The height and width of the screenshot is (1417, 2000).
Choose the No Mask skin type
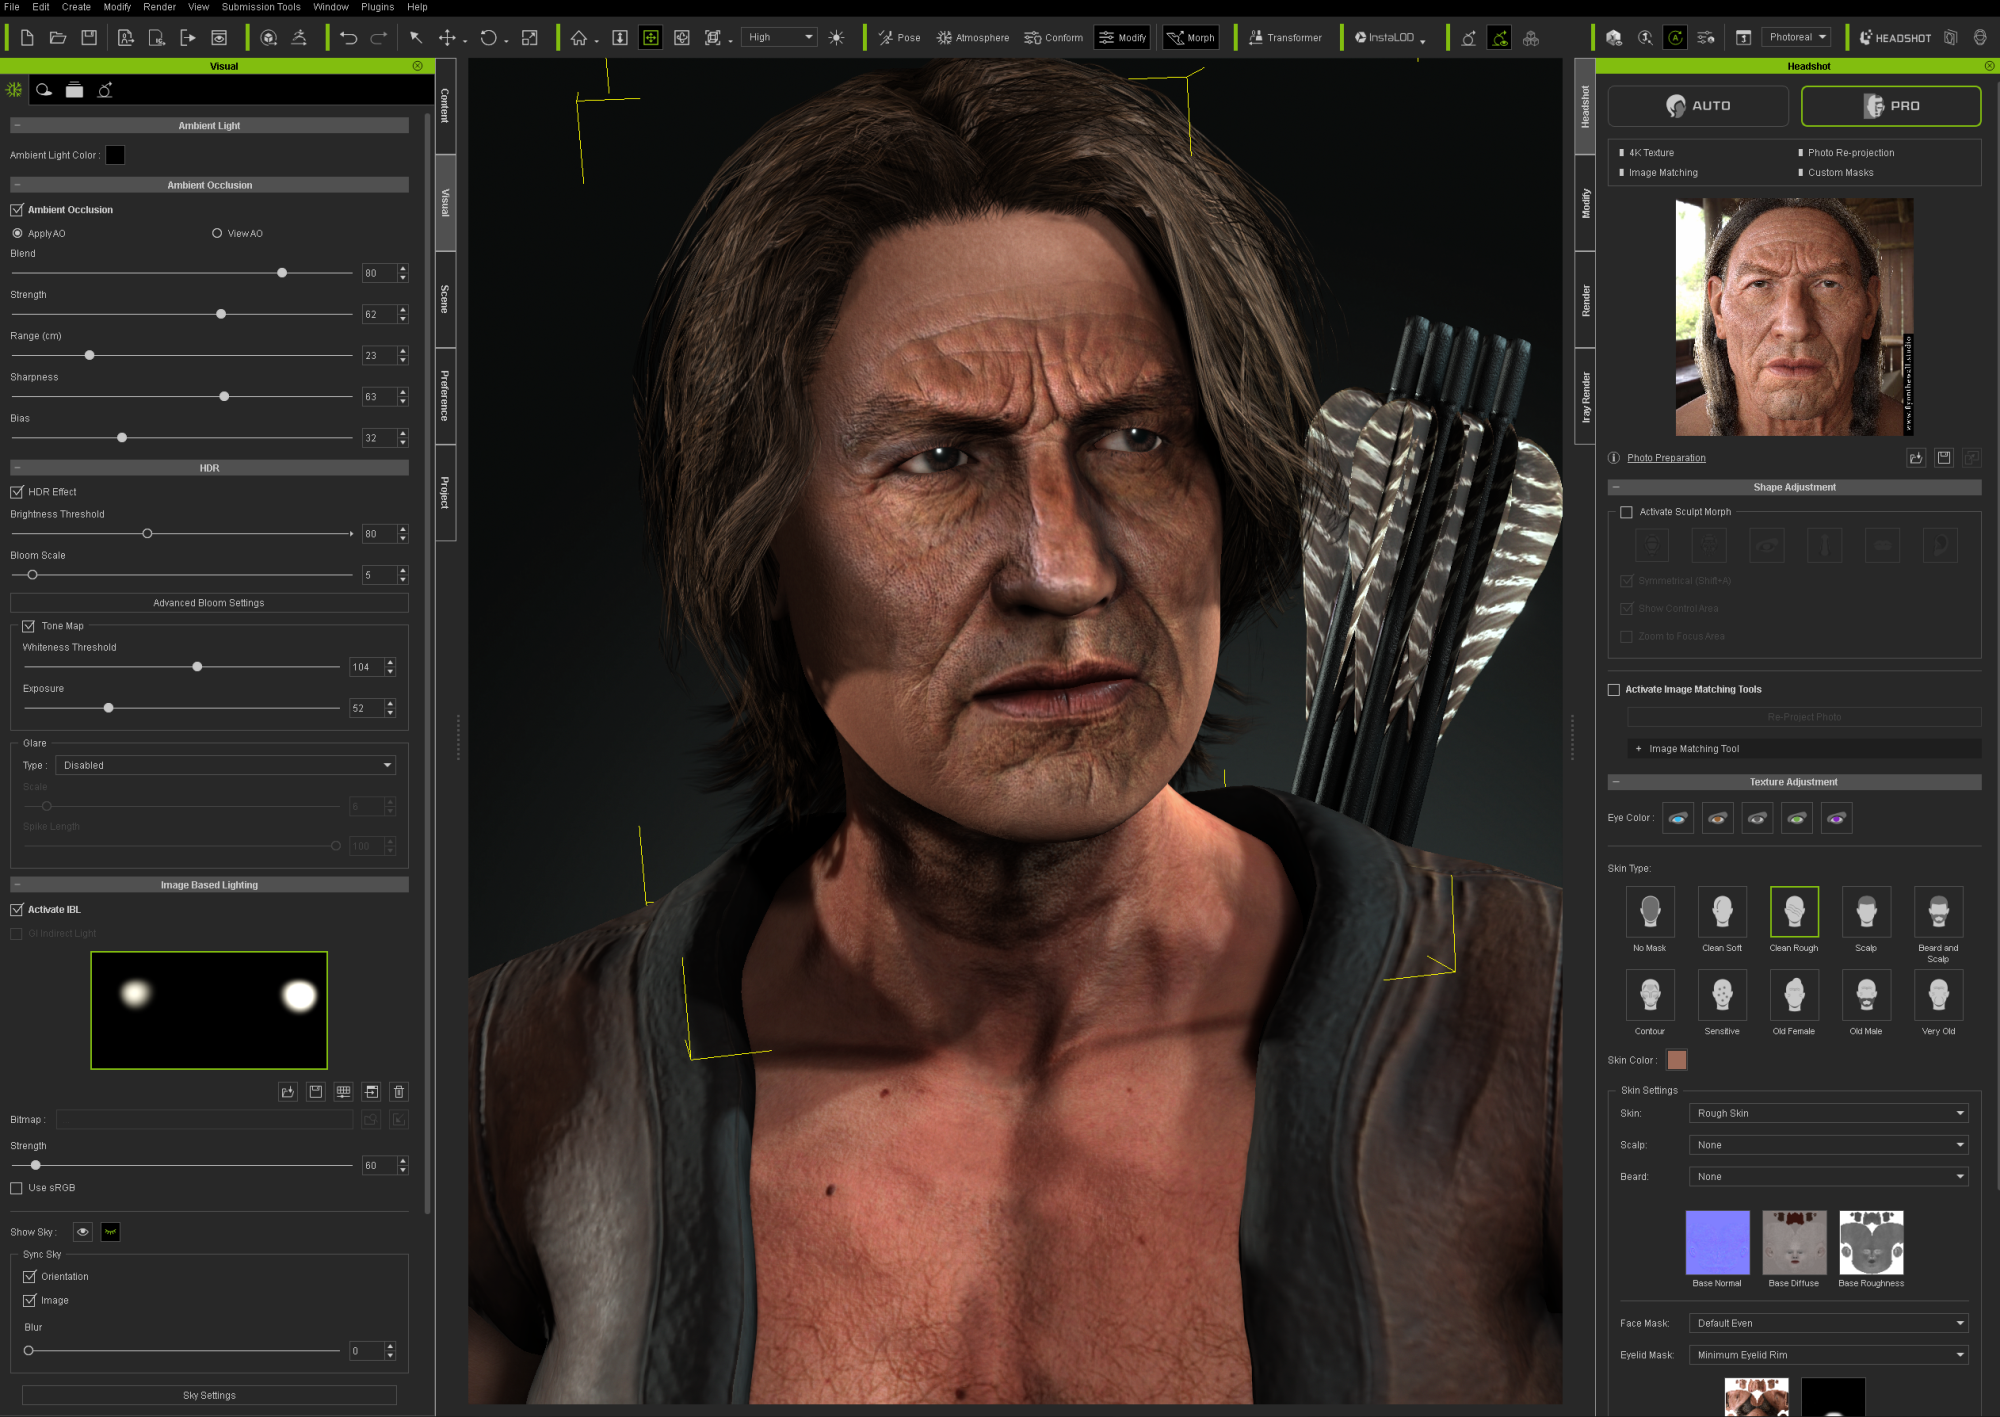(1650, 912)
